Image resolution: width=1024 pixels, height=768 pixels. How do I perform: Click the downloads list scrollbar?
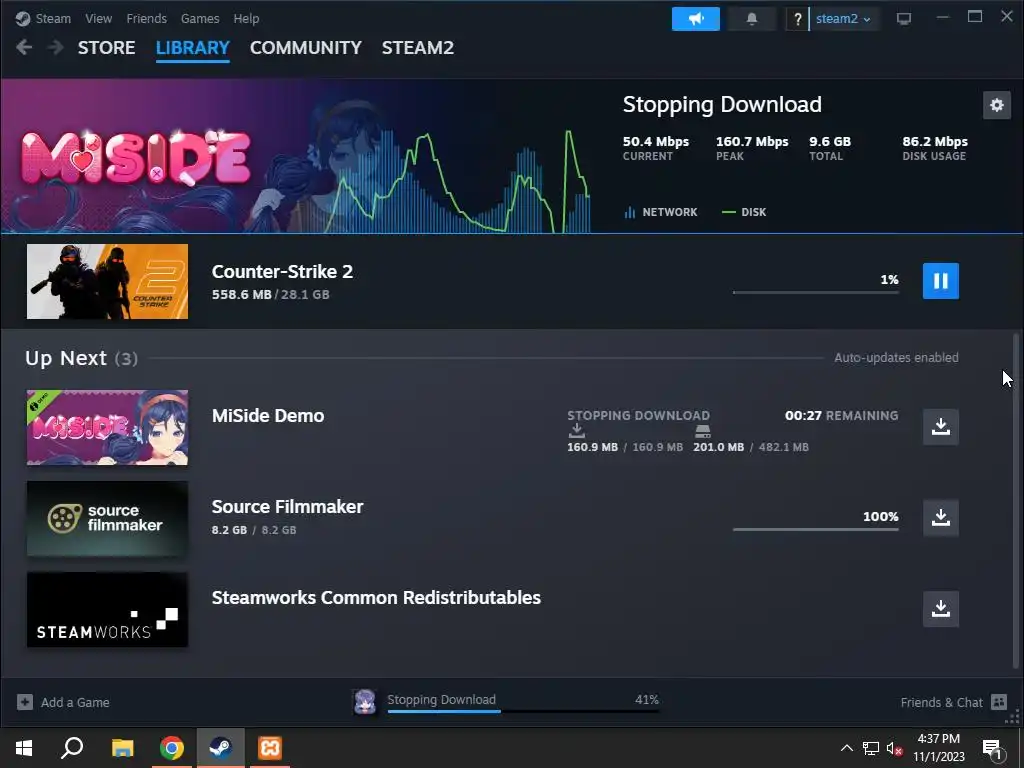click(1016, 502)
